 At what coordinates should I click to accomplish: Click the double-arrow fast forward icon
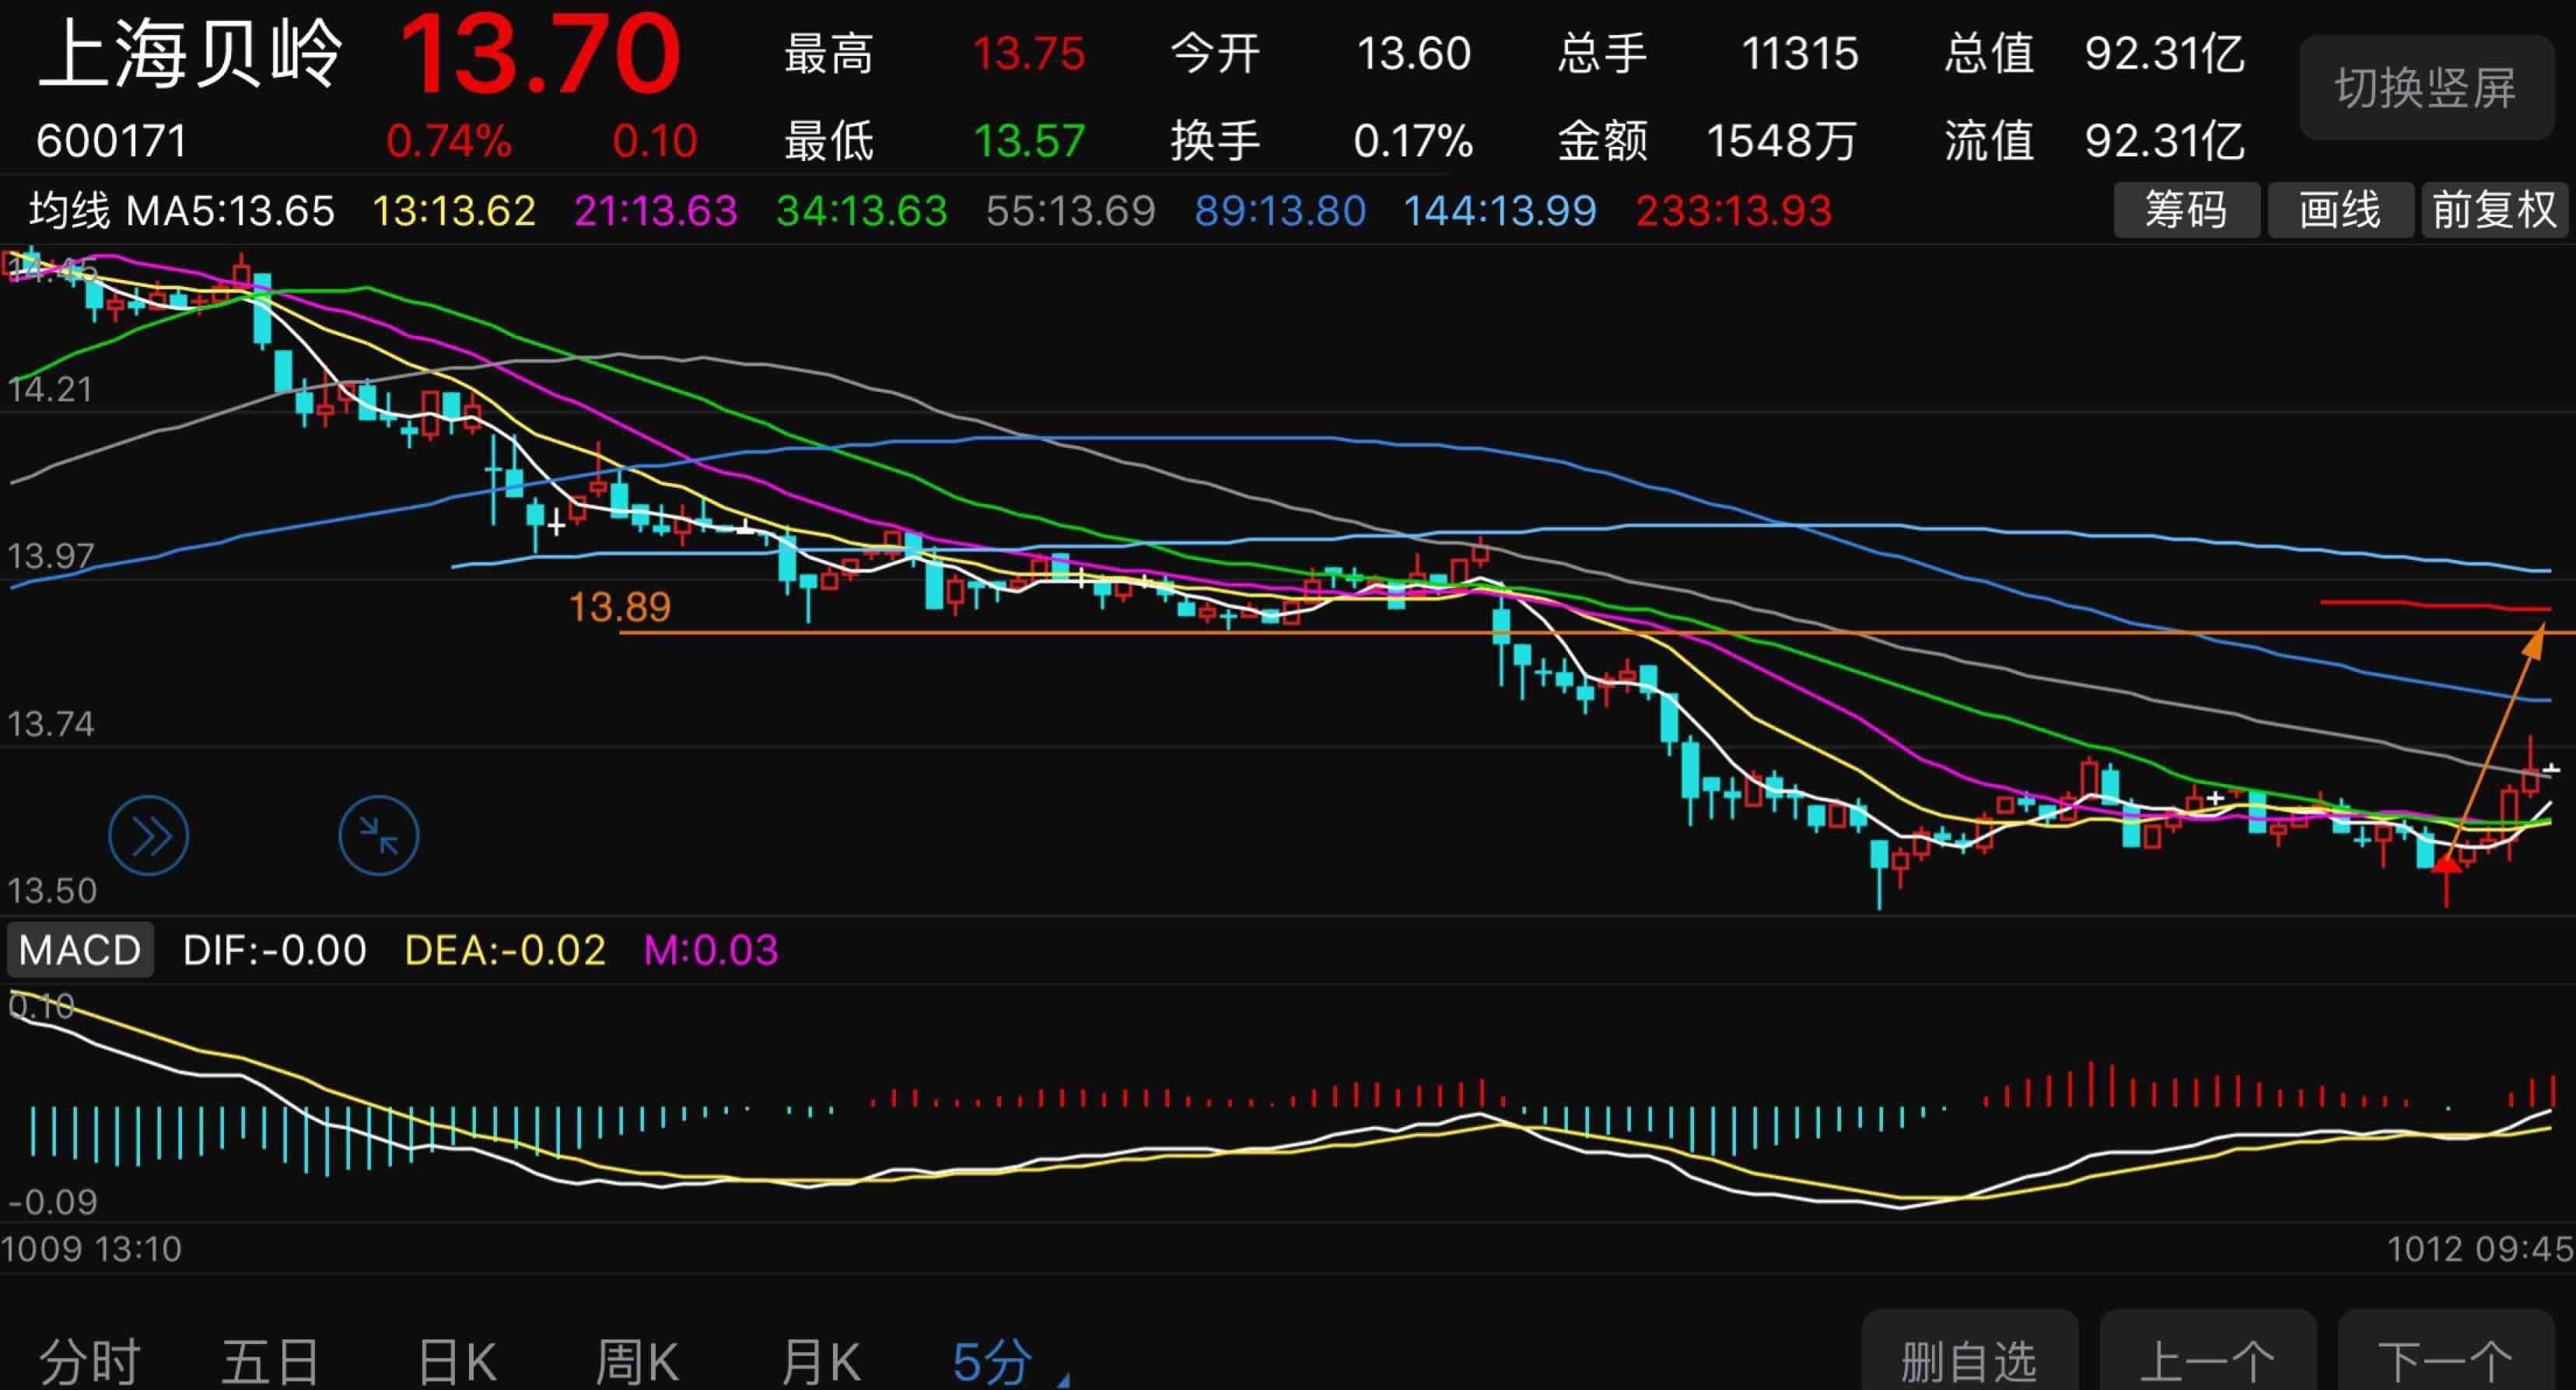(x=148, y=835)
